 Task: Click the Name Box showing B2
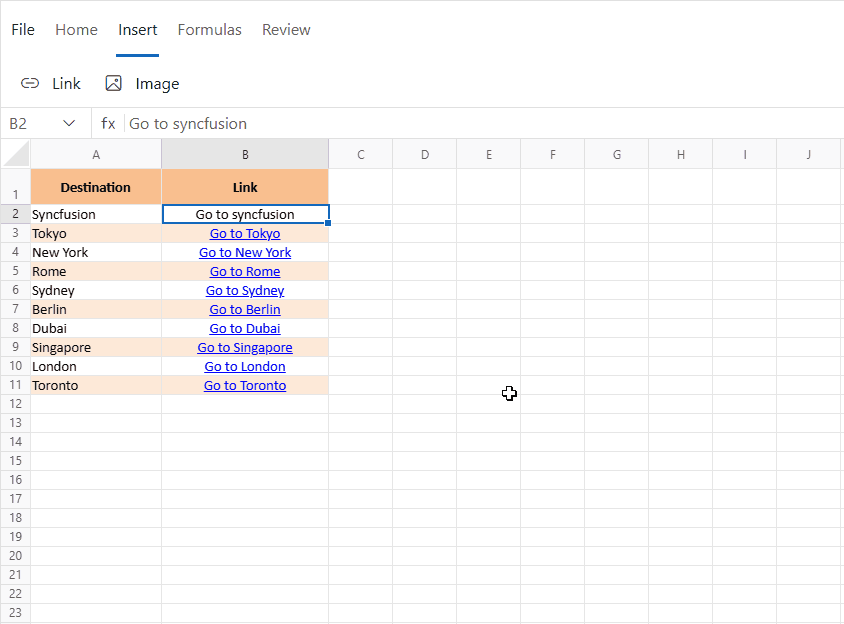point(28,124)
